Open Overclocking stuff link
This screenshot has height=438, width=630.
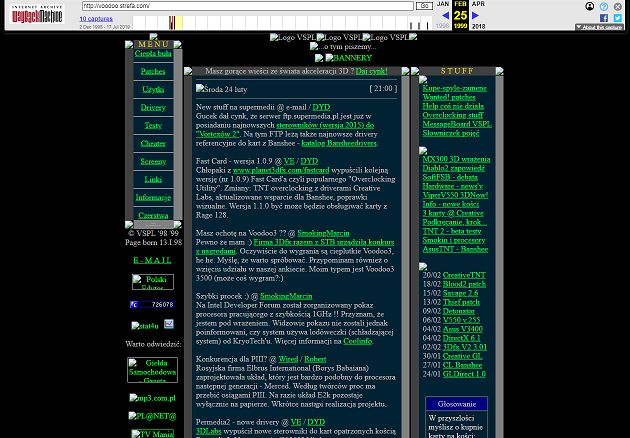453,115
